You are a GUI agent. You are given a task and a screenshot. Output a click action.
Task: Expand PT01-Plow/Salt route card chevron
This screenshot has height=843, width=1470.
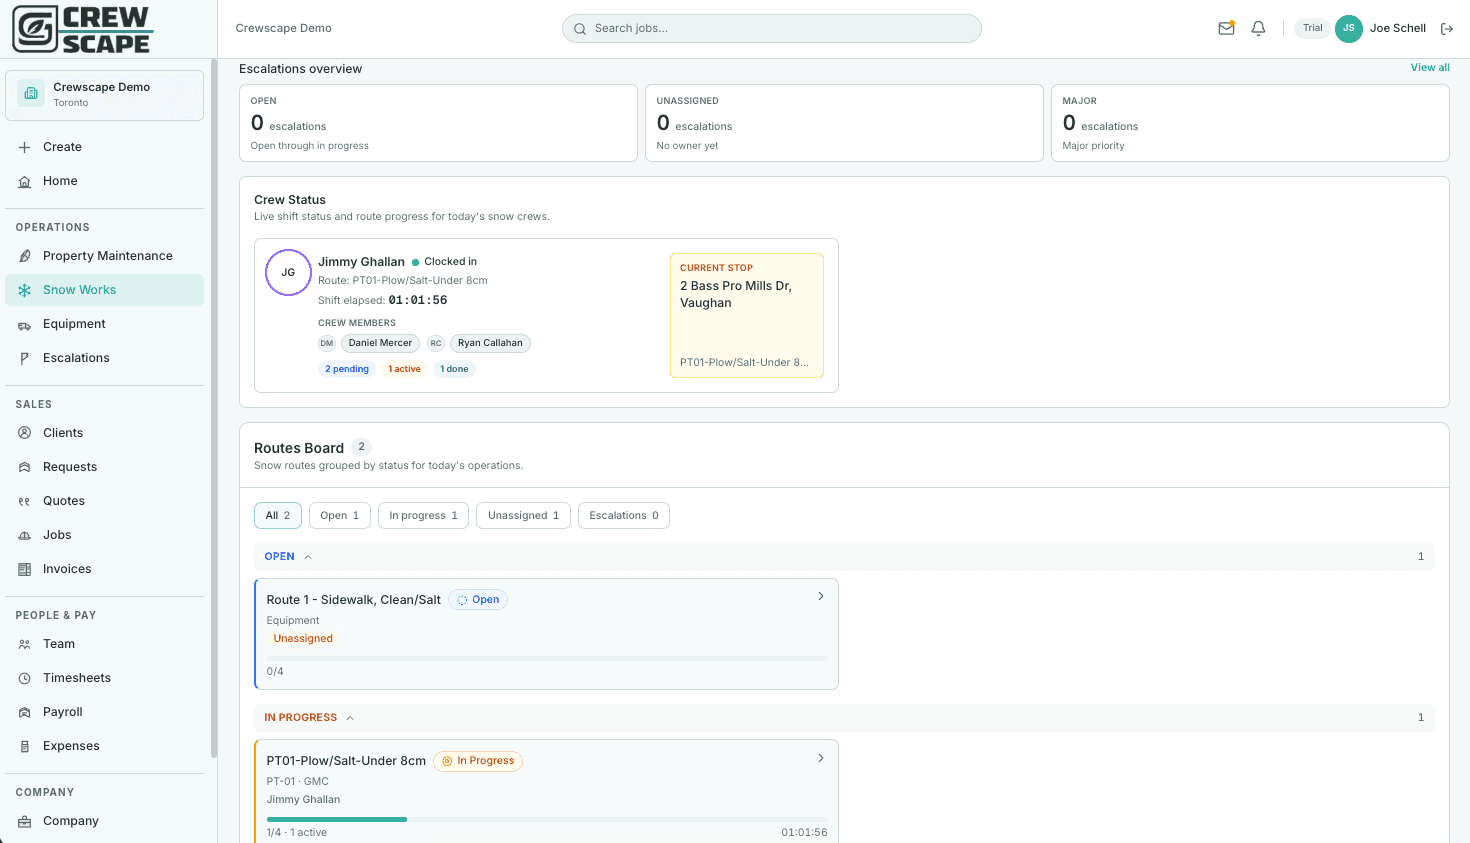(x=821, y=758)
